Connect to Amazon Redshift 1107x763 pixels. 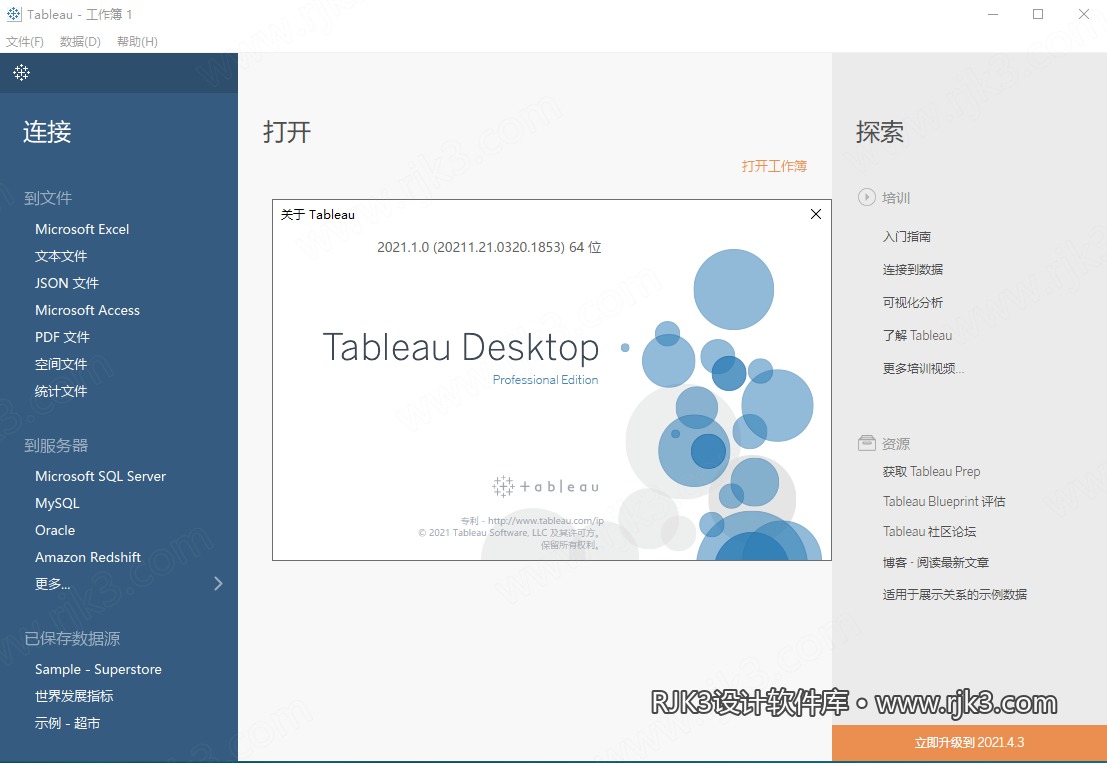pyautogui.click(x=88, y=557)
